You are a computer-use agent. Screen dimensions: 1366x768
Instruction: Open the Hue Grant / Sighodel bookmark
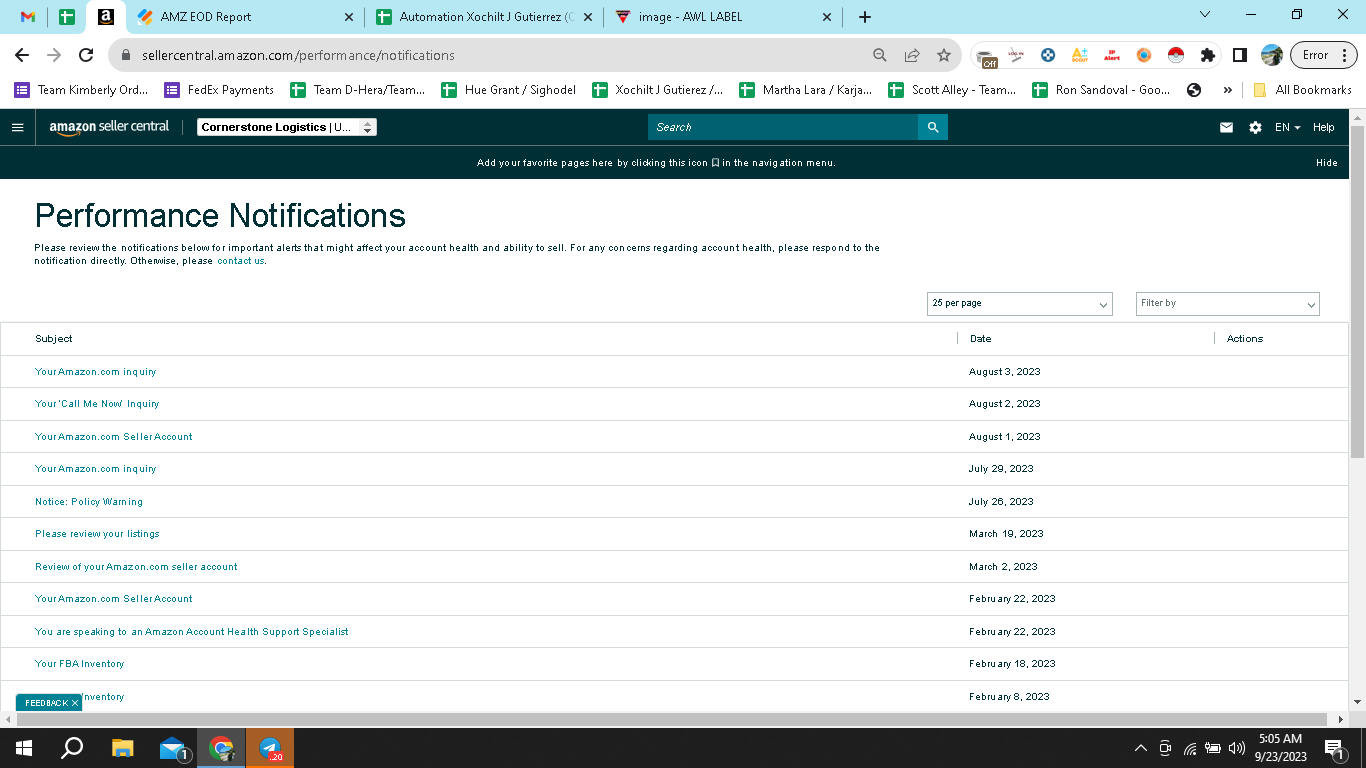pos(509,89)
